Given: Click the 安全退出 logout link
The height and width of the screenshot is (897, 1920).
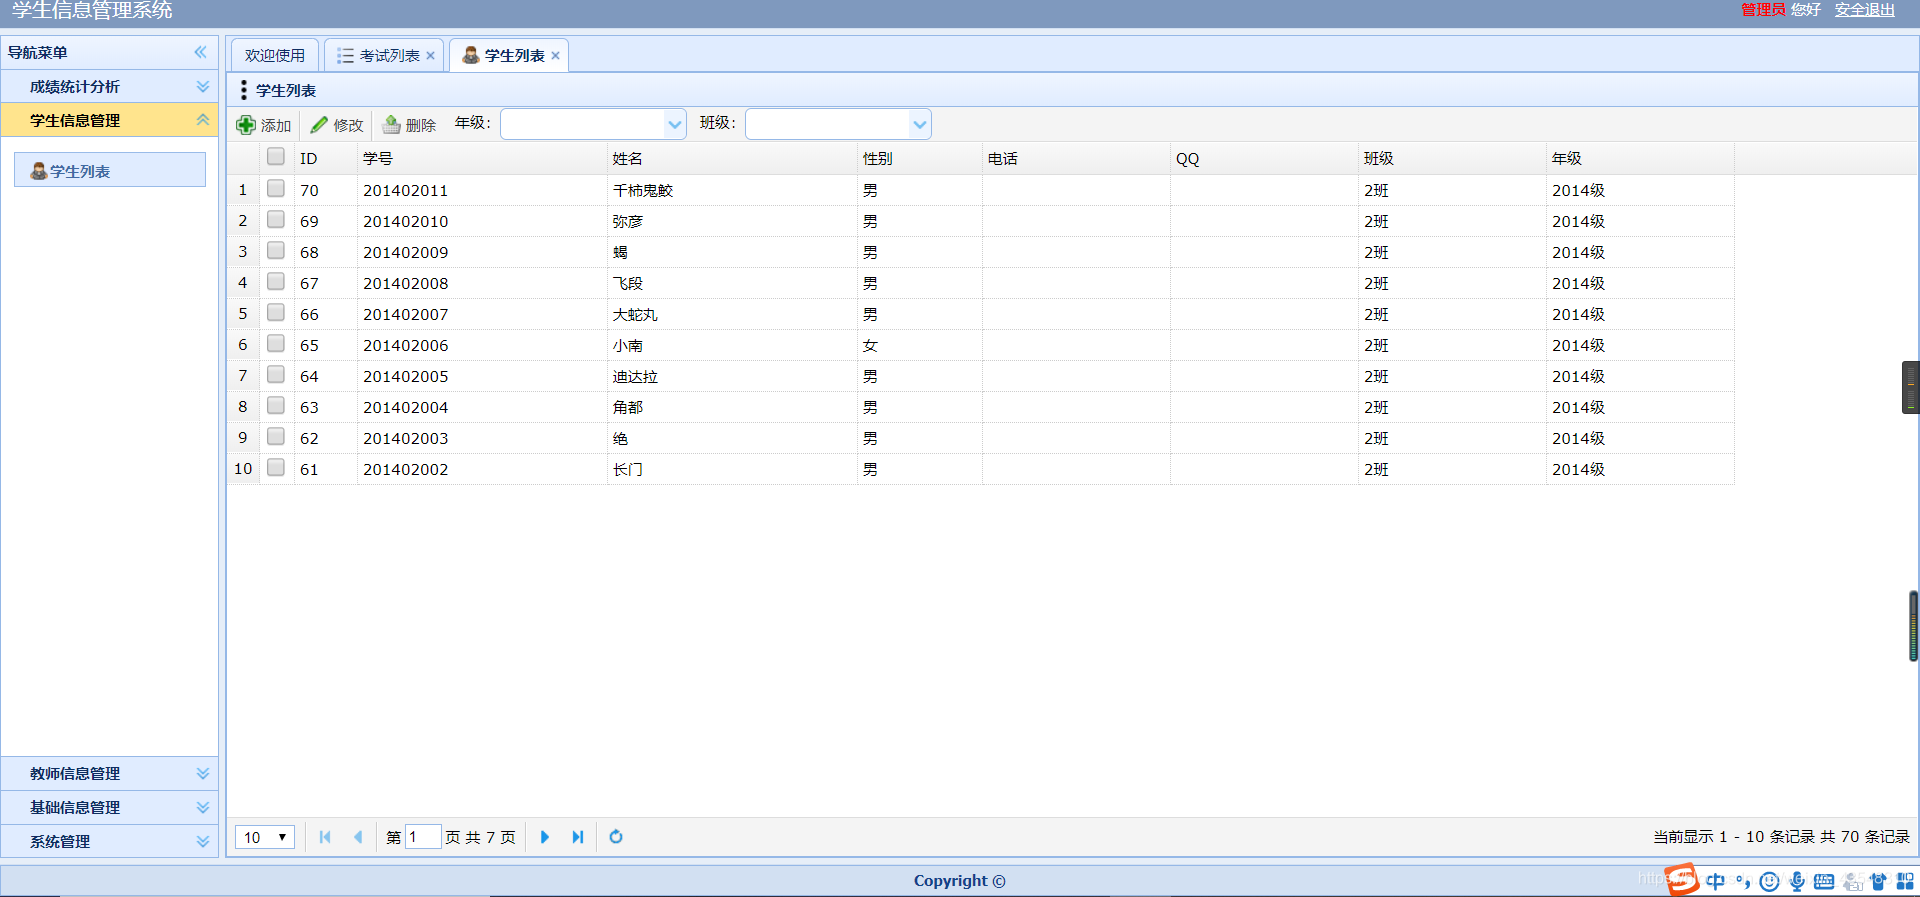Looking at the screenshot, I should tap(1865, 10).
